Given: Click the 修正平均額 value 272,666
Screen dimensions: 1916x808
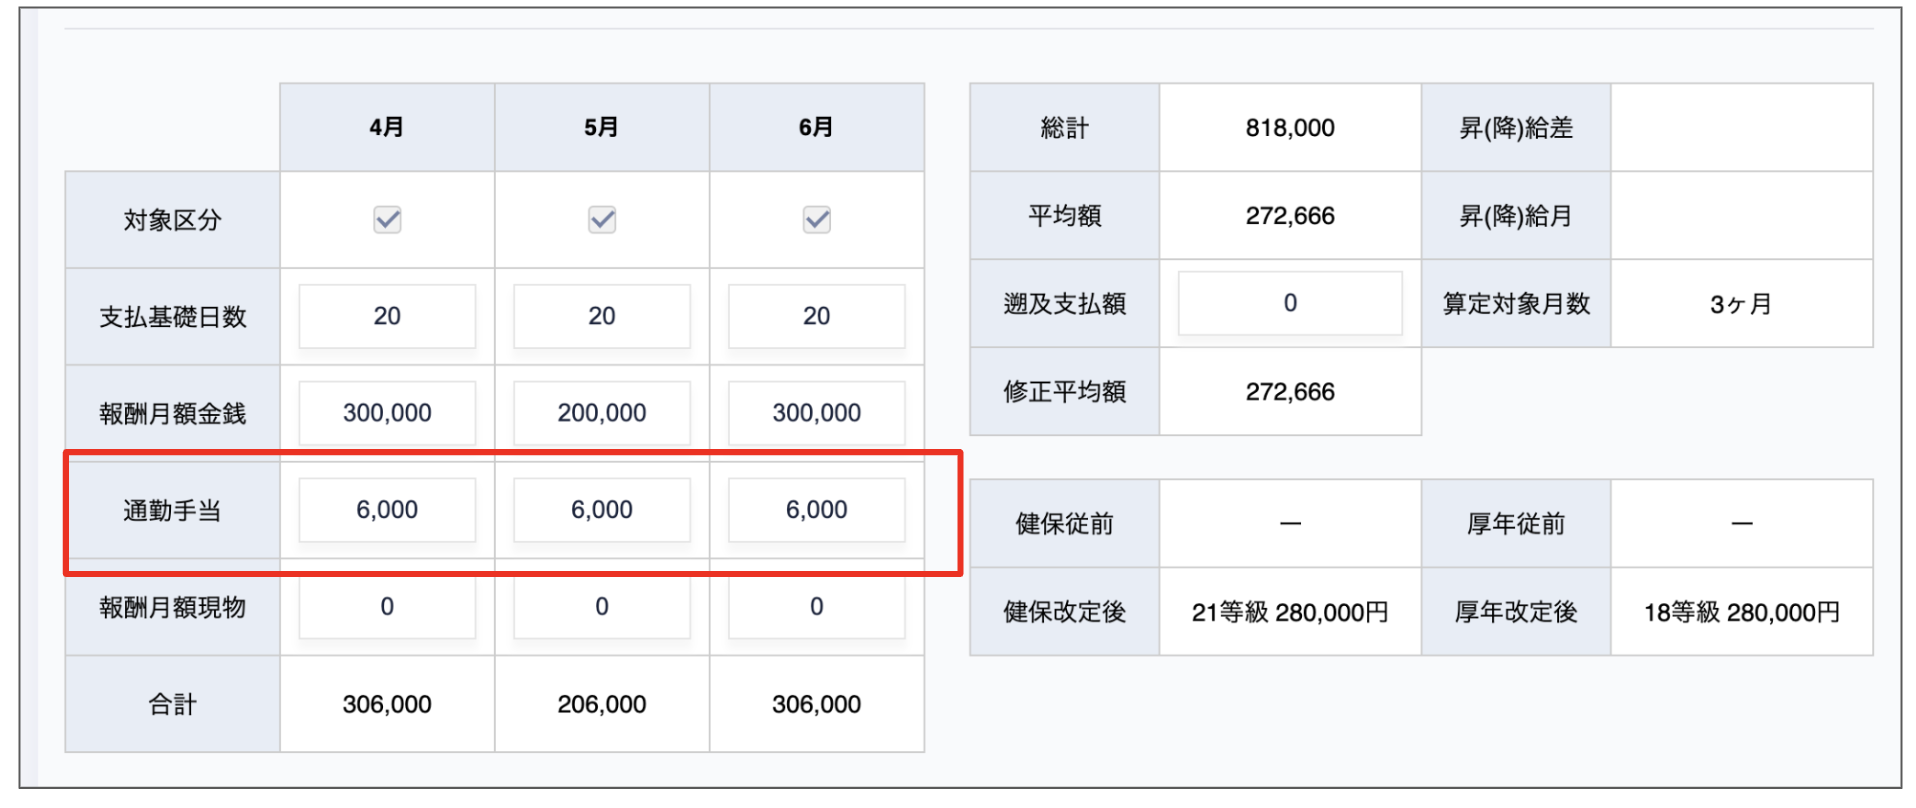Looking at the screenshot, I should tap(1290, 392).
